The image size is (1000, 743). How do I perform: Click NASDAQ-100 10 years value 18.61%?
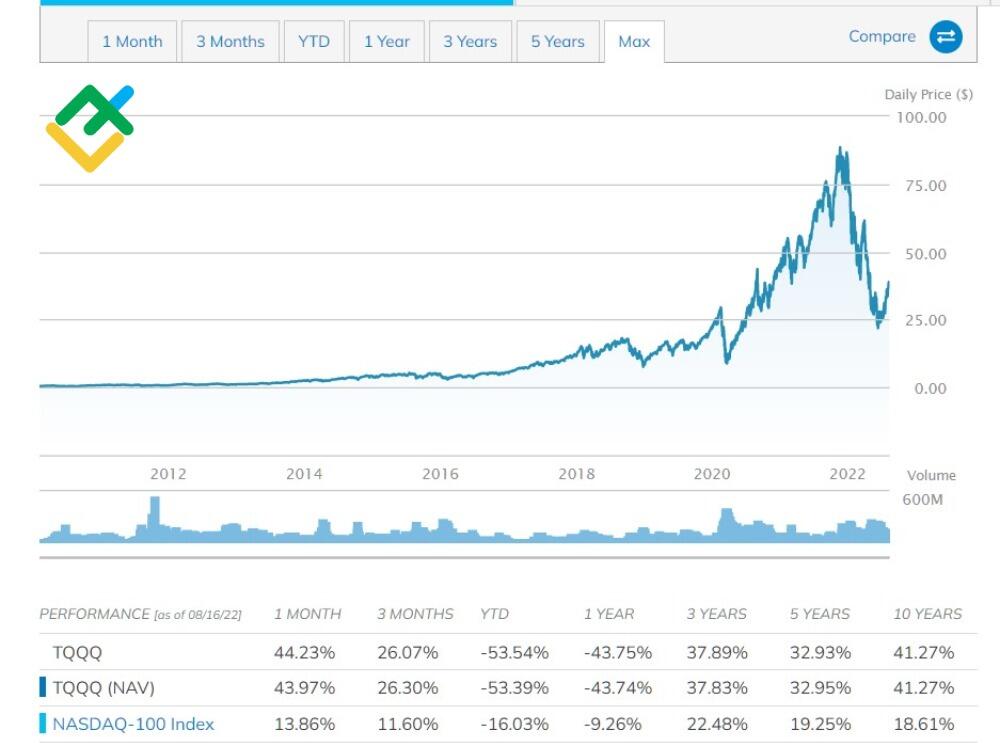click(x=923, y=724)
